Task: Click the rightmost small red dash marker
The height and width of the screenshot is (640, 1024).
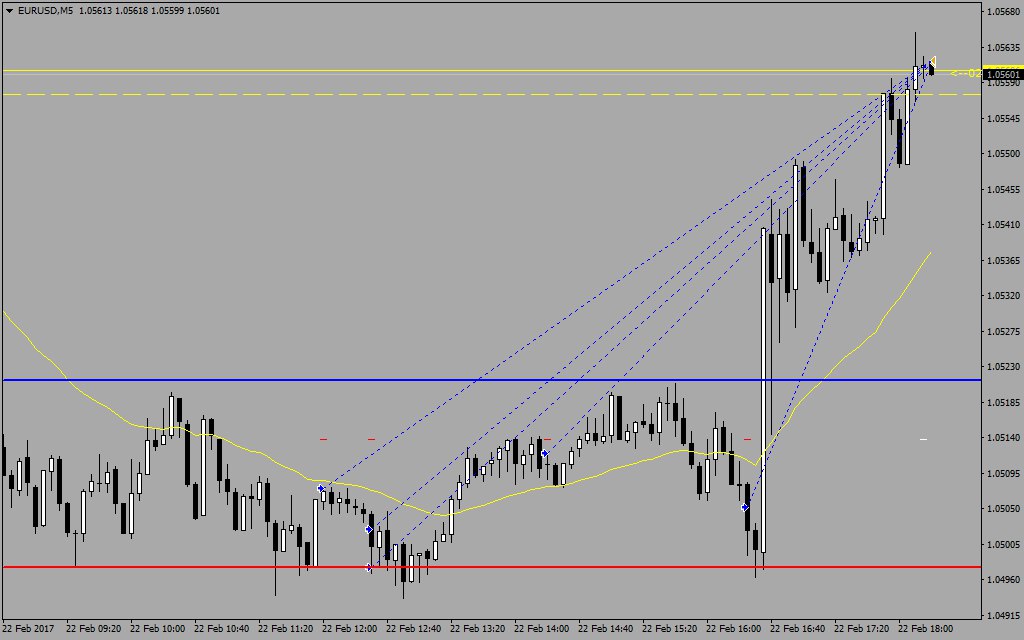Action: click(x=748, y=439)
